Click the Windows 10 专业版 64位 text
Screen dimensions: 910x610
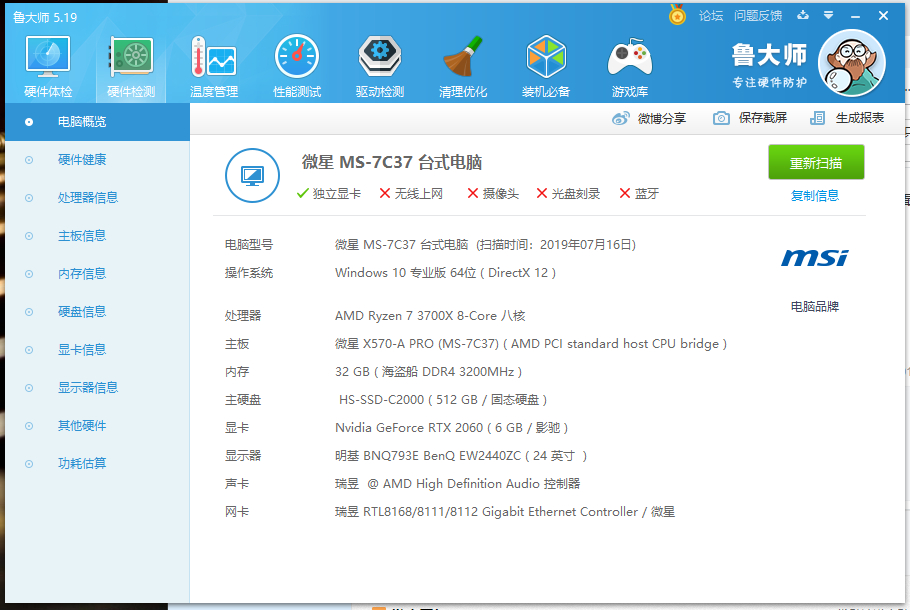pyautogui.click(x=446, y=273)
